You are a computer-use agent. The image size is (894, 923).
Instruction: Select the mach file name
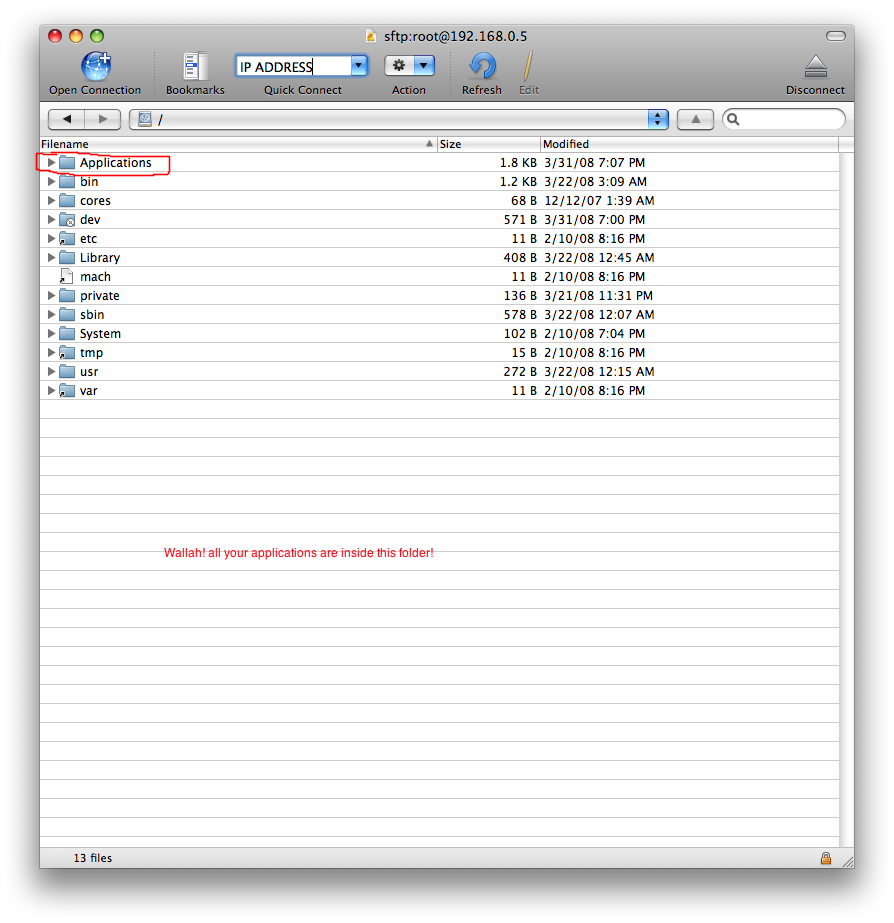point(95,277)
